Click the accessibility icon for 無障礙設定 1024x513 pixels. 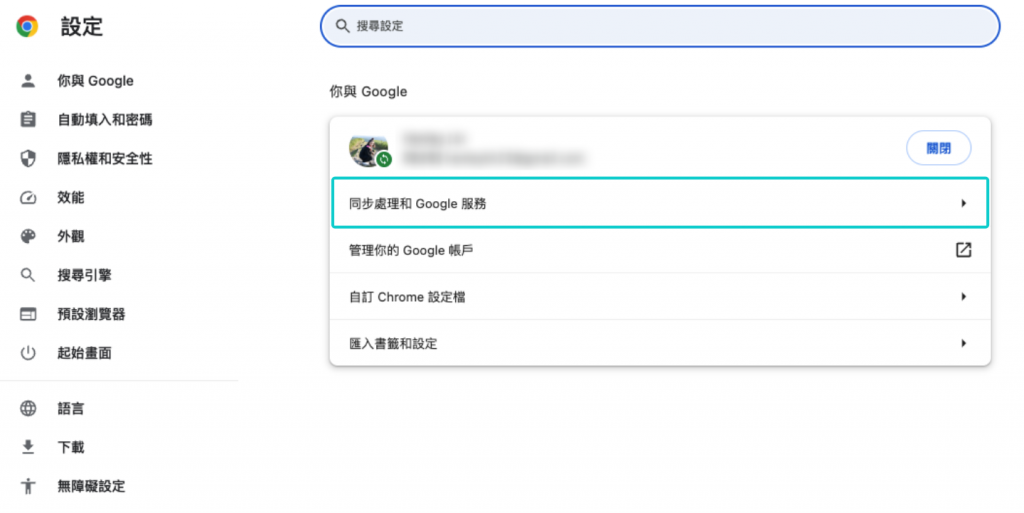pos(28,486)
